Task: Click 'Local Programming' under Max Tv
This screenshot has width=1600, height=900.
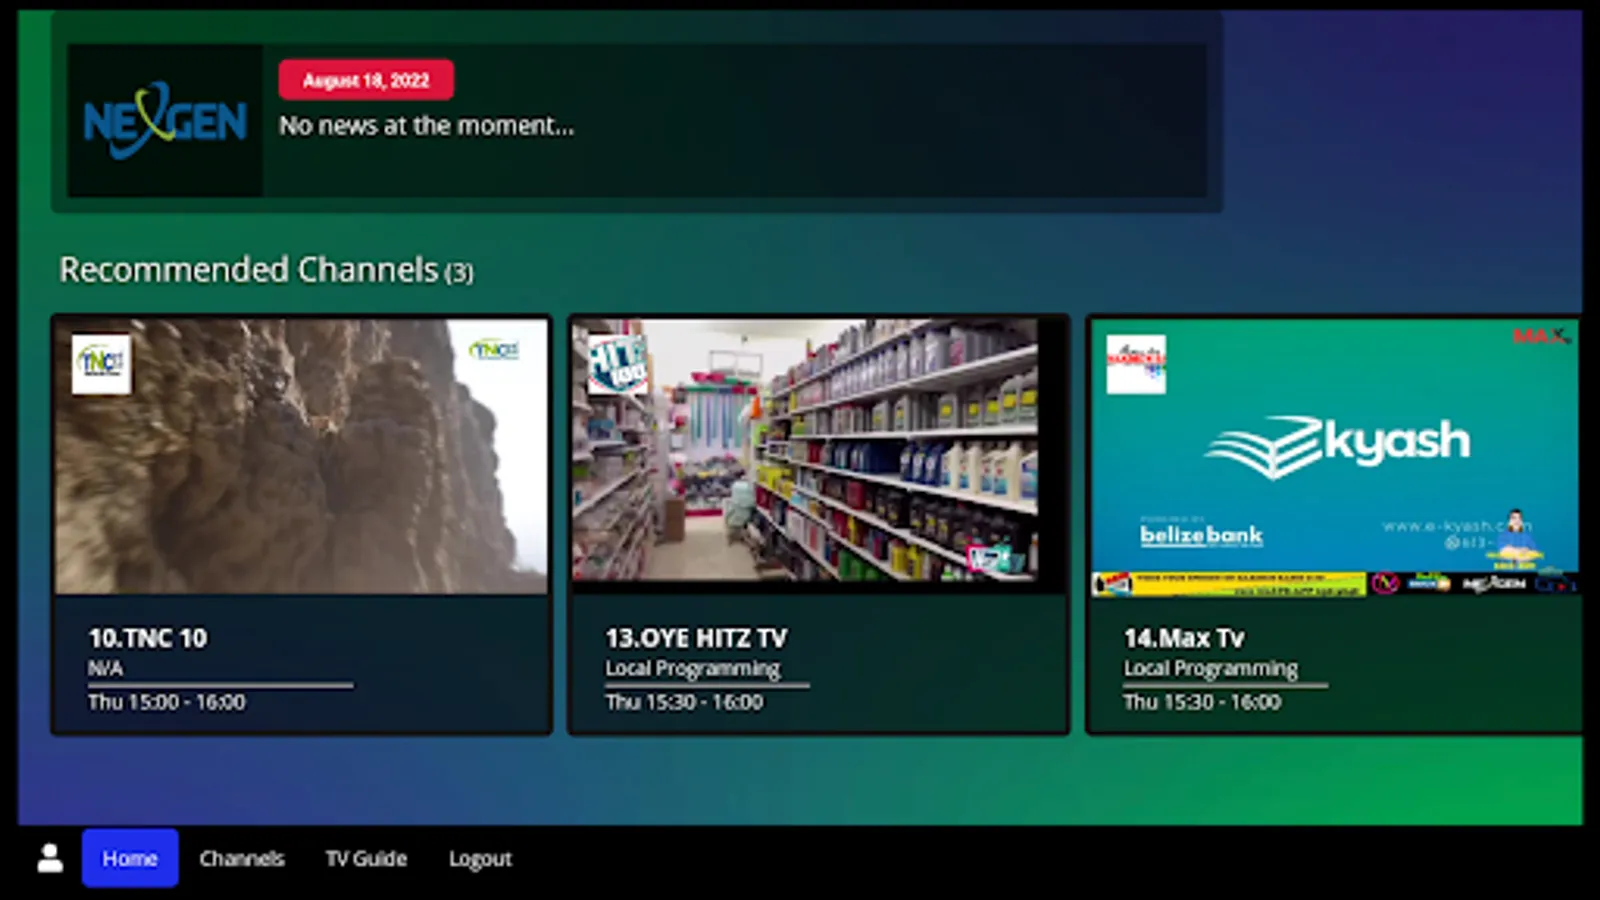Action: [x=1210, y=669]
